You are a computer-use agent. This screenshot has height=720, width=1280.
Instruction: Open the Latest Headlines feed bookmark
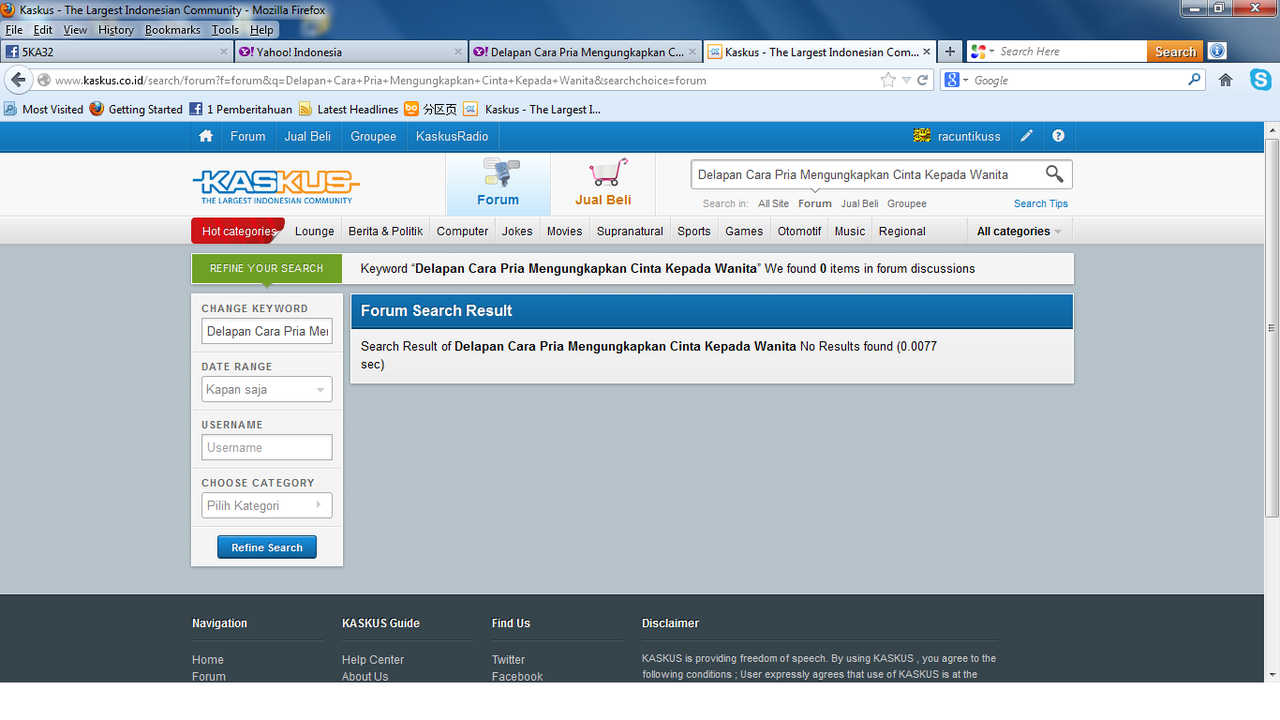pos(348,109)
